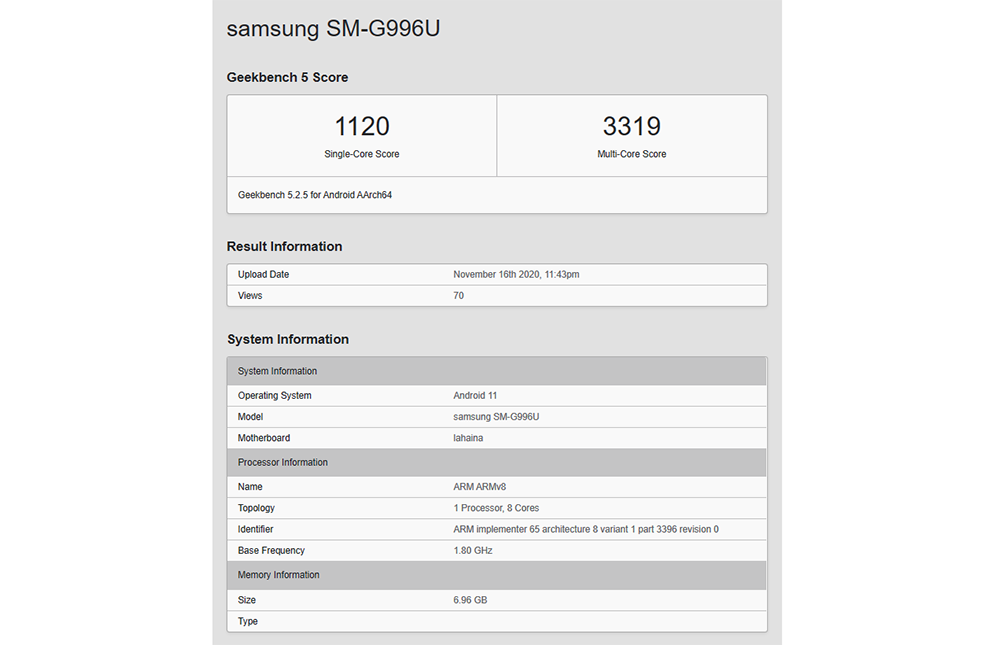1000x645 pixels.
Task: Click the Single-Core Score label
Action: (362, 154)
